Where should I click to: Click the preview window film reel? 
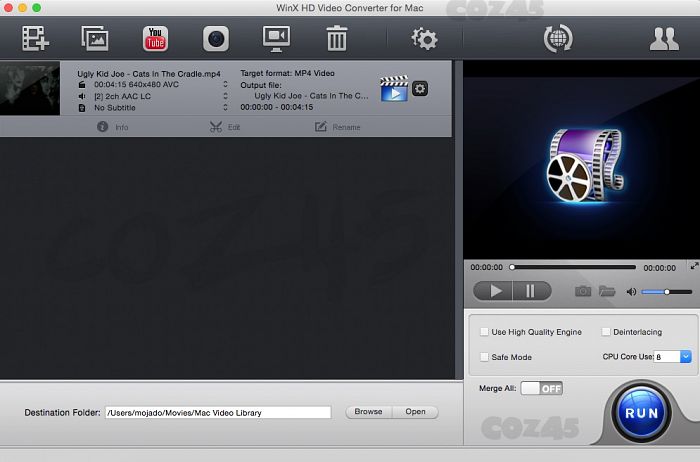(x=584, y=165)
